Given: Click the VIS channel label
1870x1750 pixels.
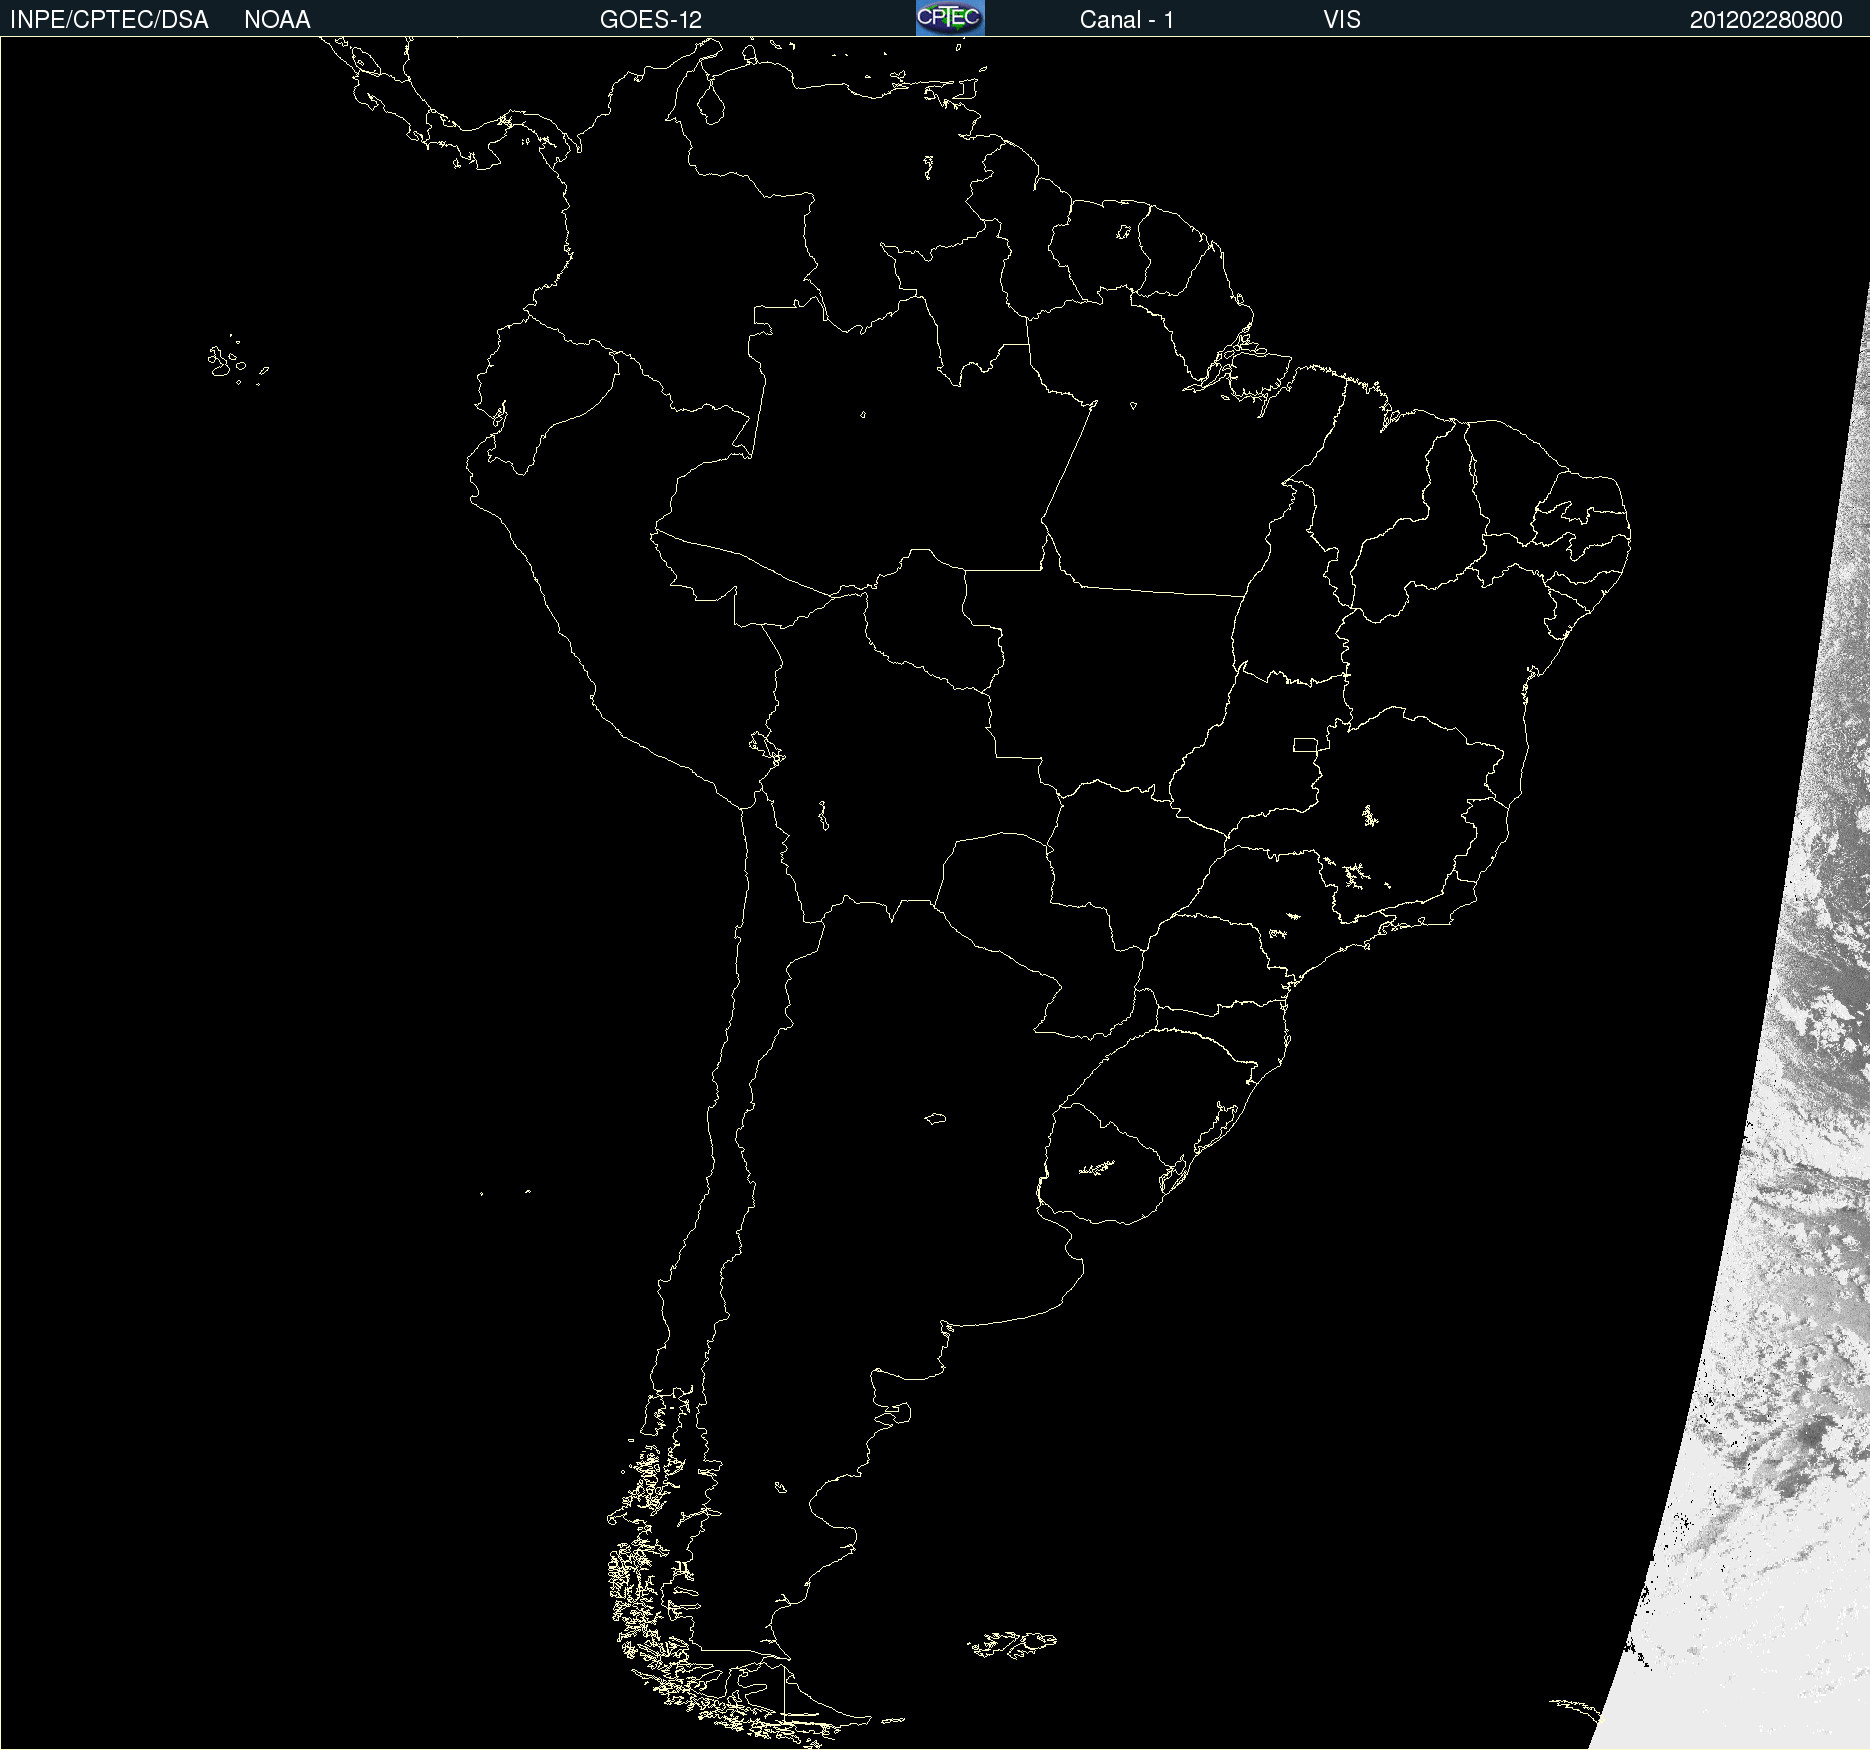Looking at the screenshot, I should pos(1342,20).
